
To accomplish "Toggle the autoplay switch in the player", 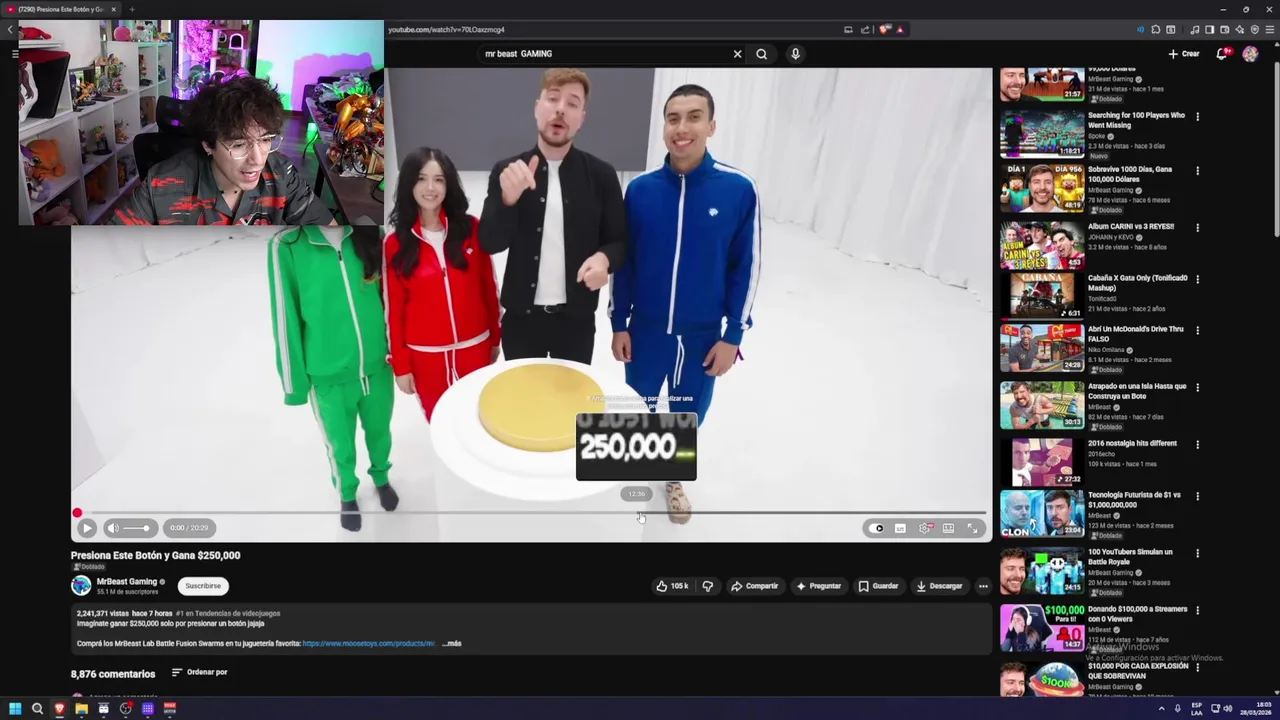I will coord(877,528).
